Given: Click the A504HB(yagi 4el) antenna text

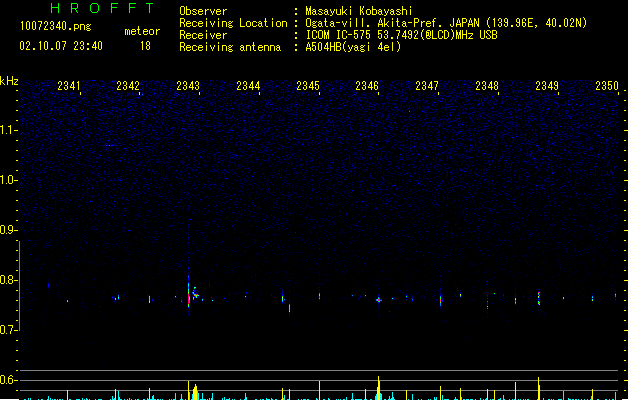Looking at the screenshot, I should coord(353,47).
